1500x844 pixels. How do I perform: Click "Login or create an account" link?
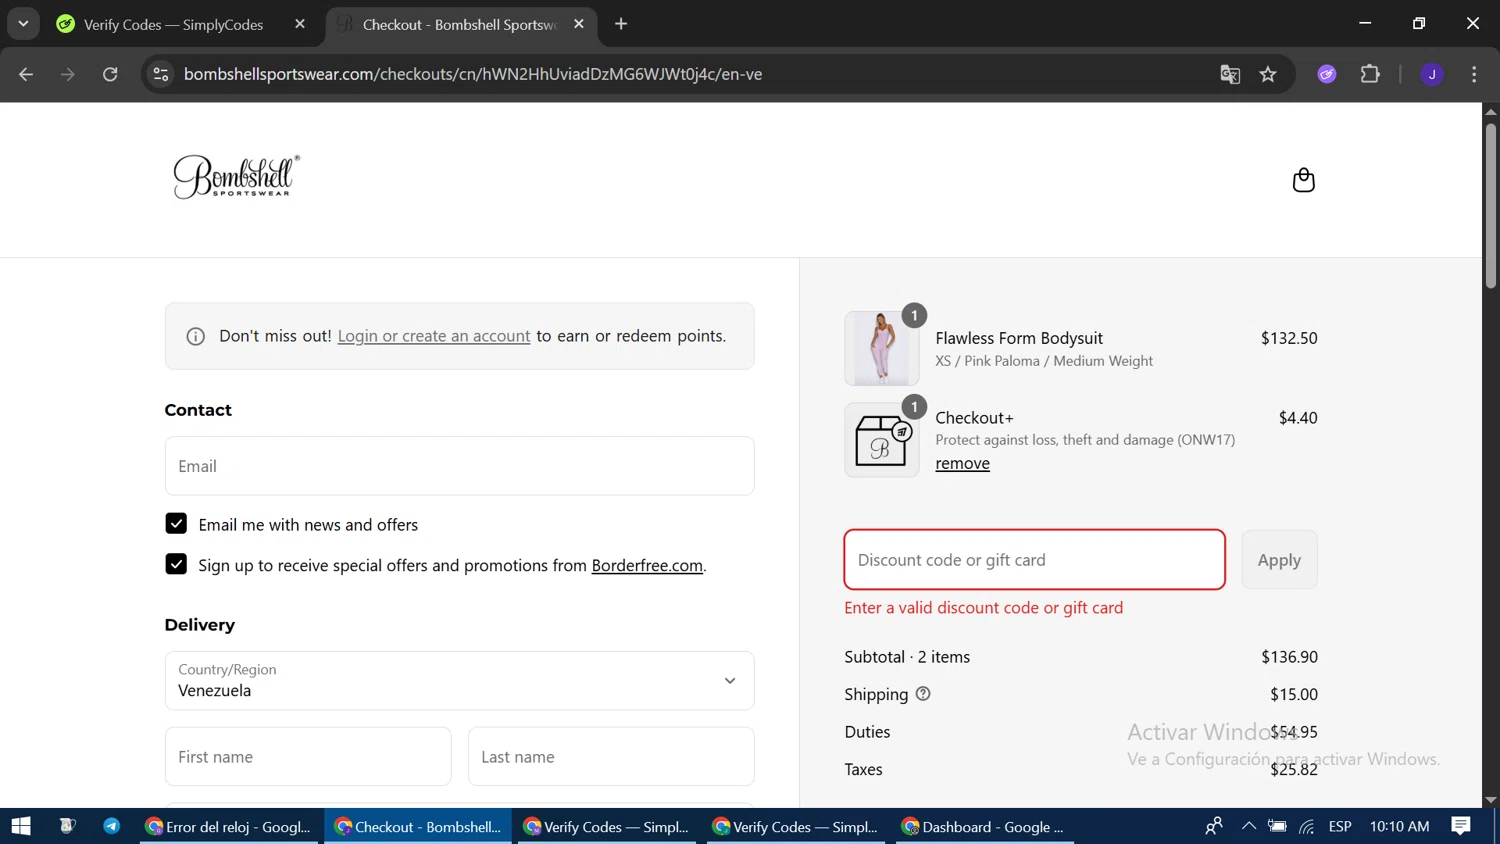[434, 336]
